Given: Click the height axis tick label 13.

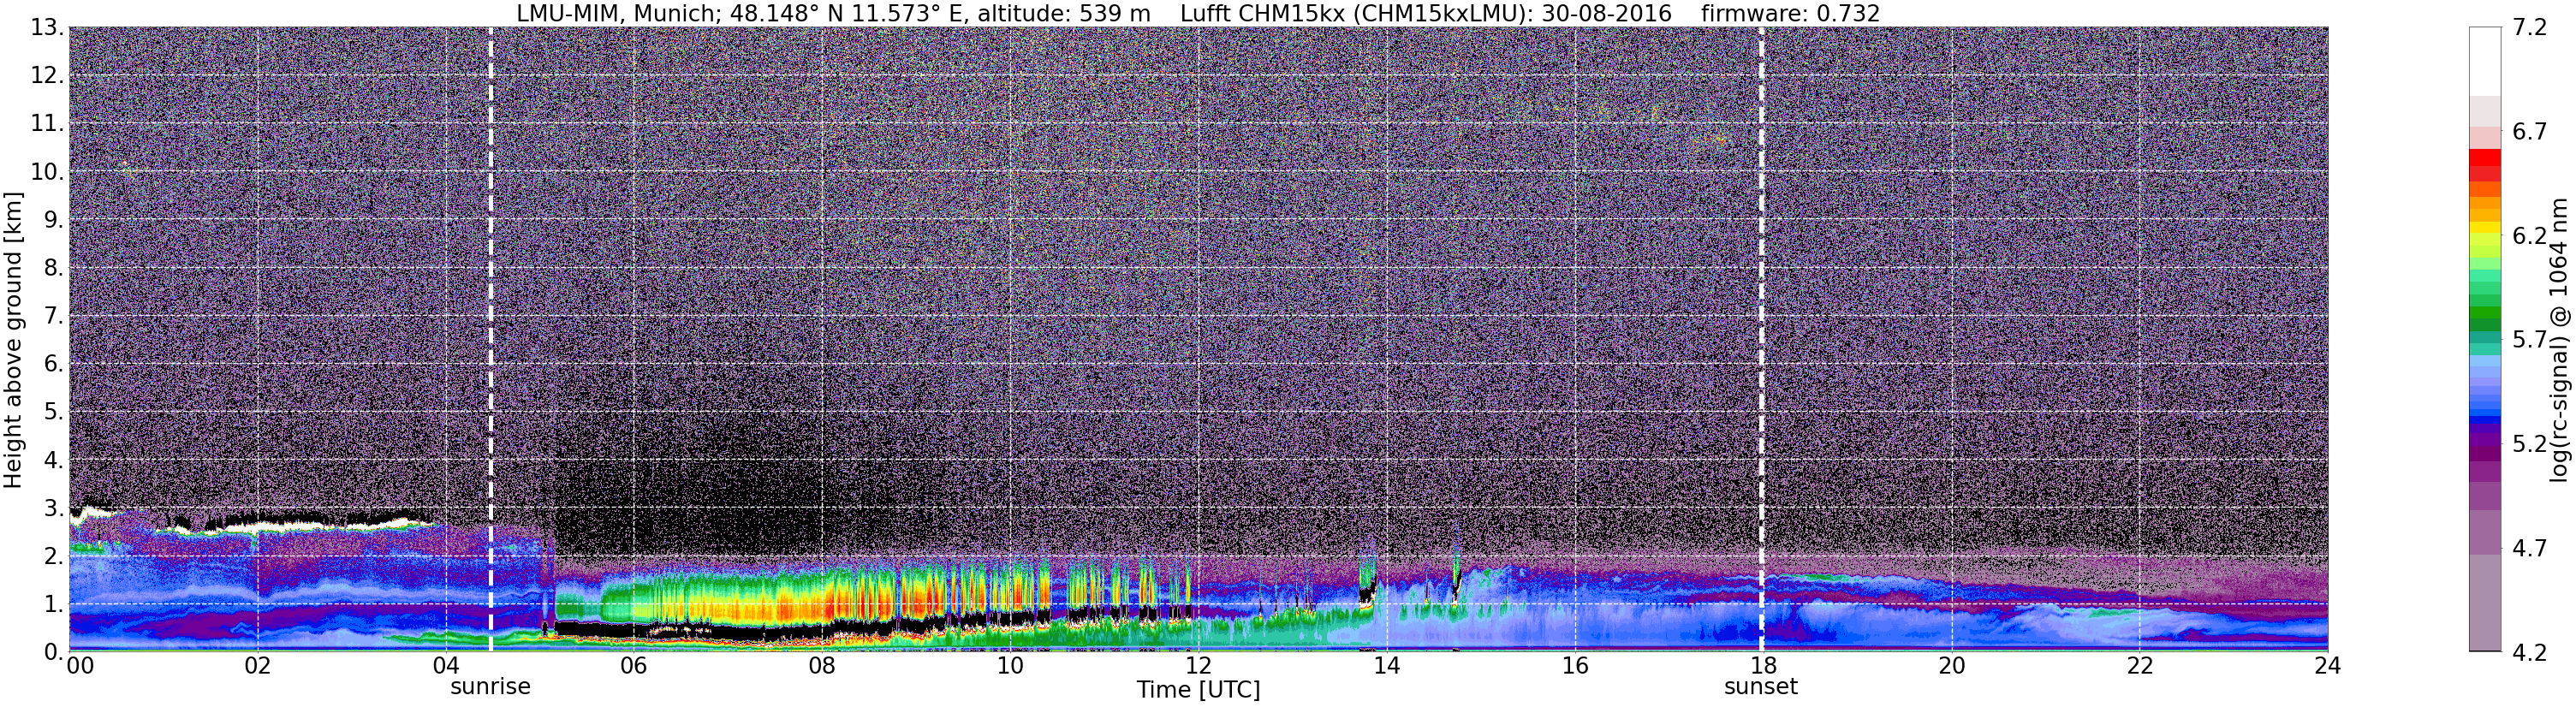Looking at the screenshot, I should click(47, 28).
